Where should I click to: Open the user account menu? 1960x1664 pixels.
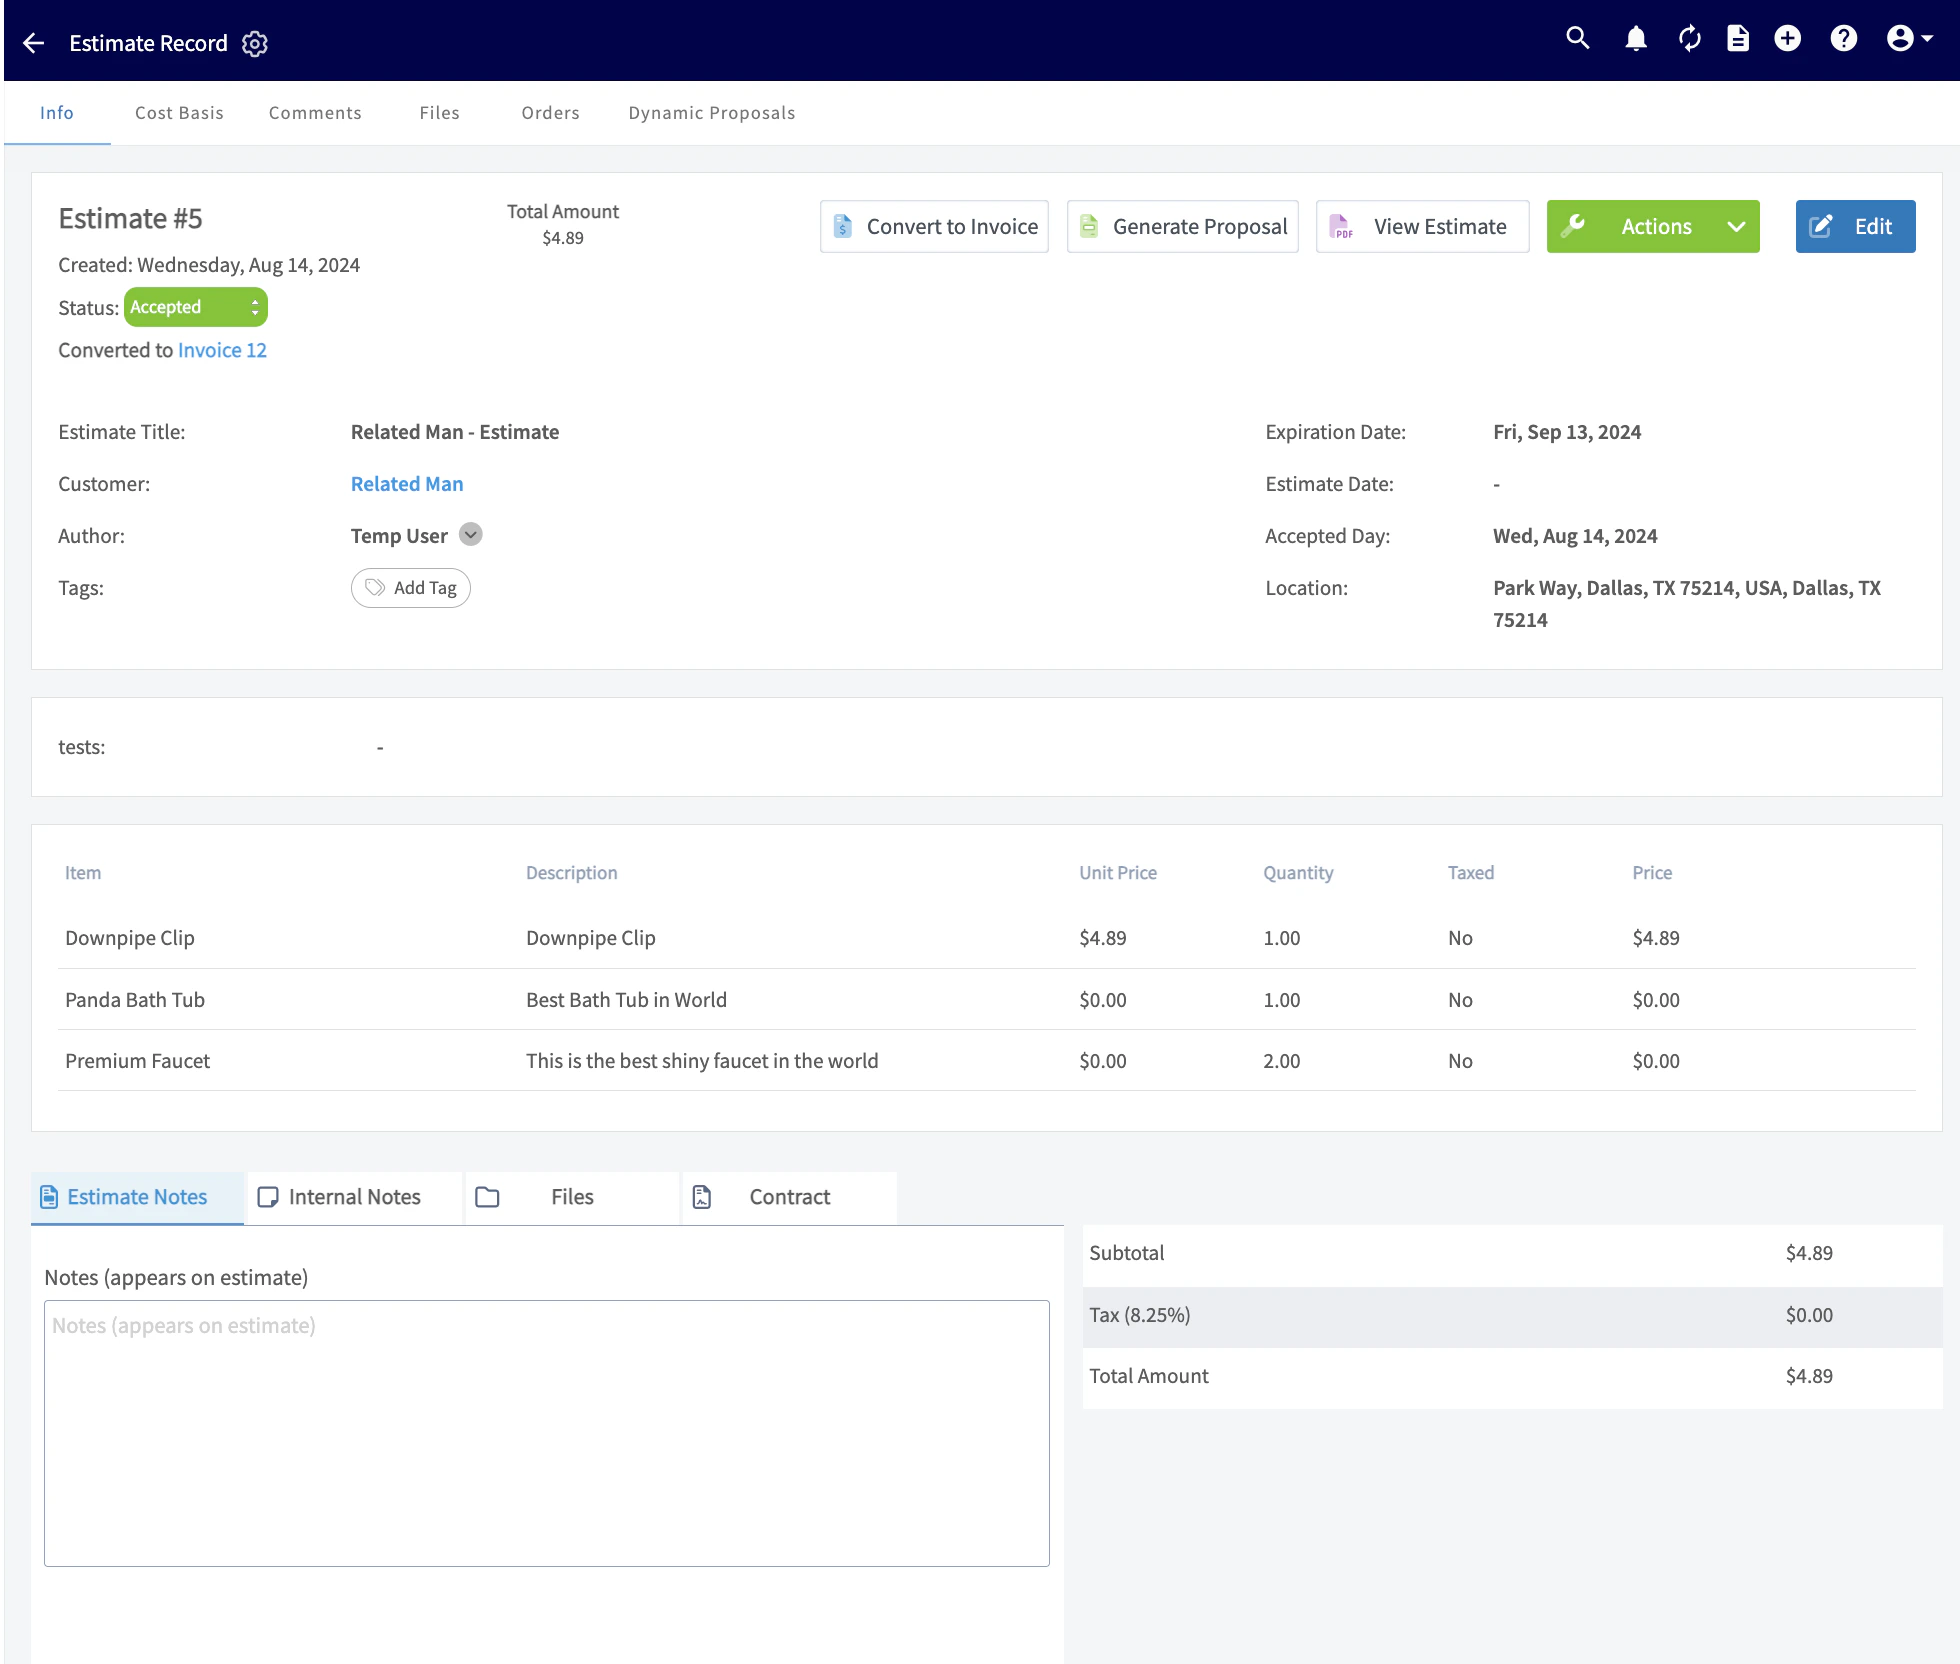point(1909,39)
